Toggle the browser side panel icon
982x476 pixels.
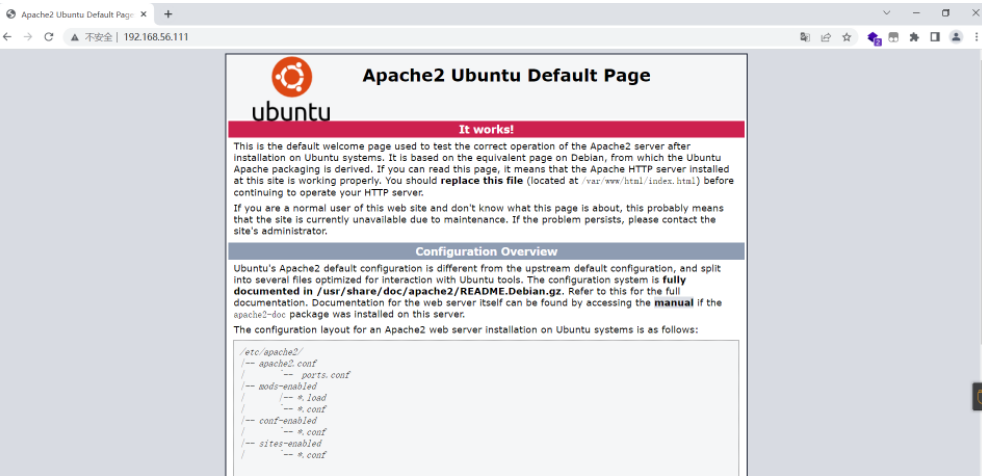[x=935, y=38]
